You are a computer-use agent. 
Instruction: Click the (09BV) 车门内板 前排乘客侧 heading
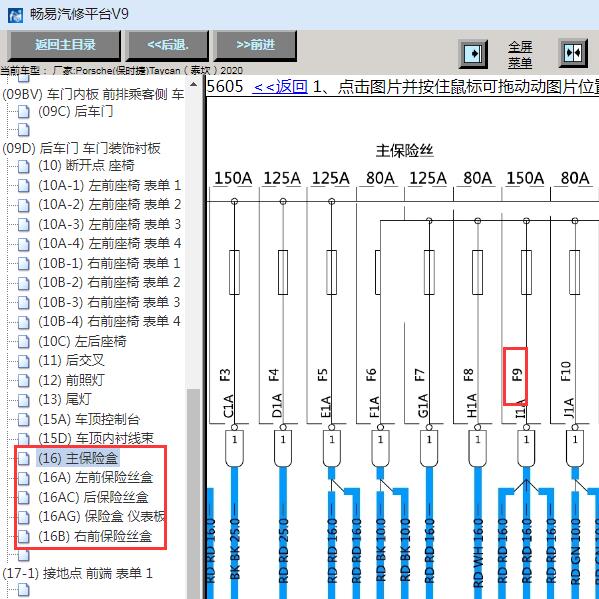93,94
